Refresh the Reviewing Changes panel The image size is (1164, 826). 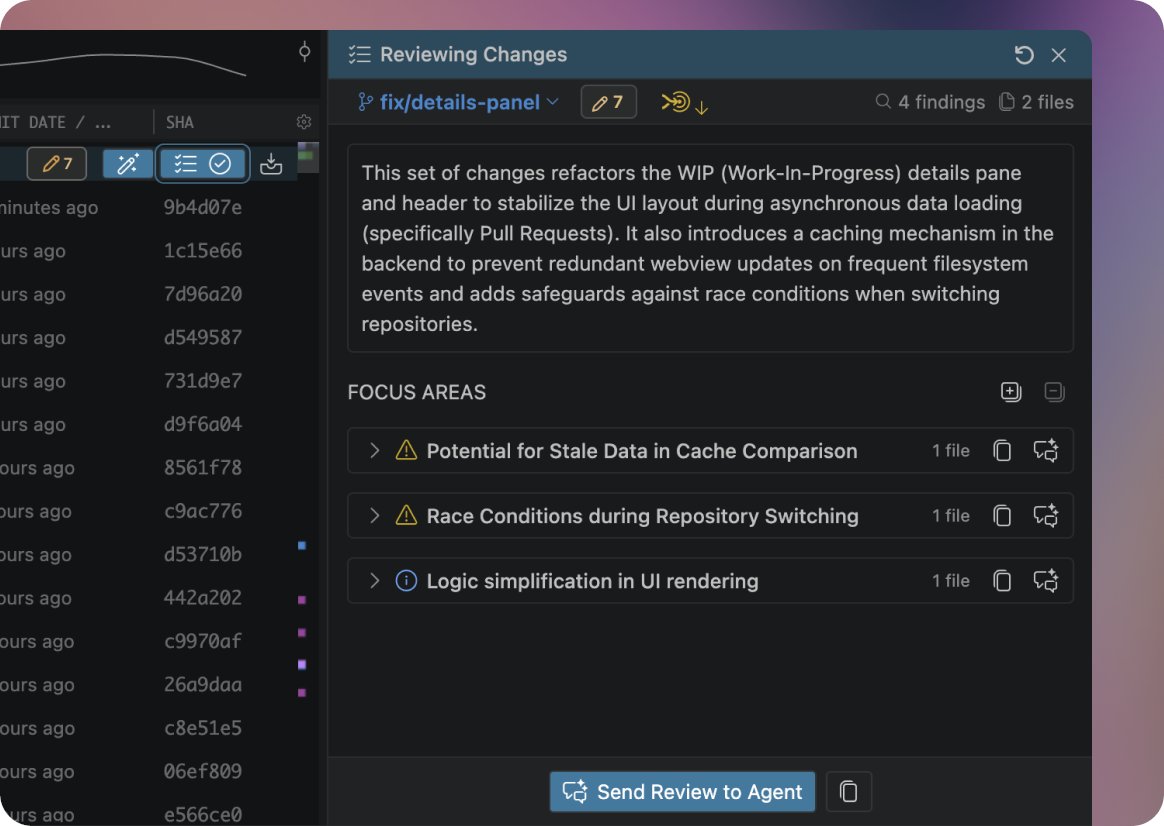[x=1024, y=55]
